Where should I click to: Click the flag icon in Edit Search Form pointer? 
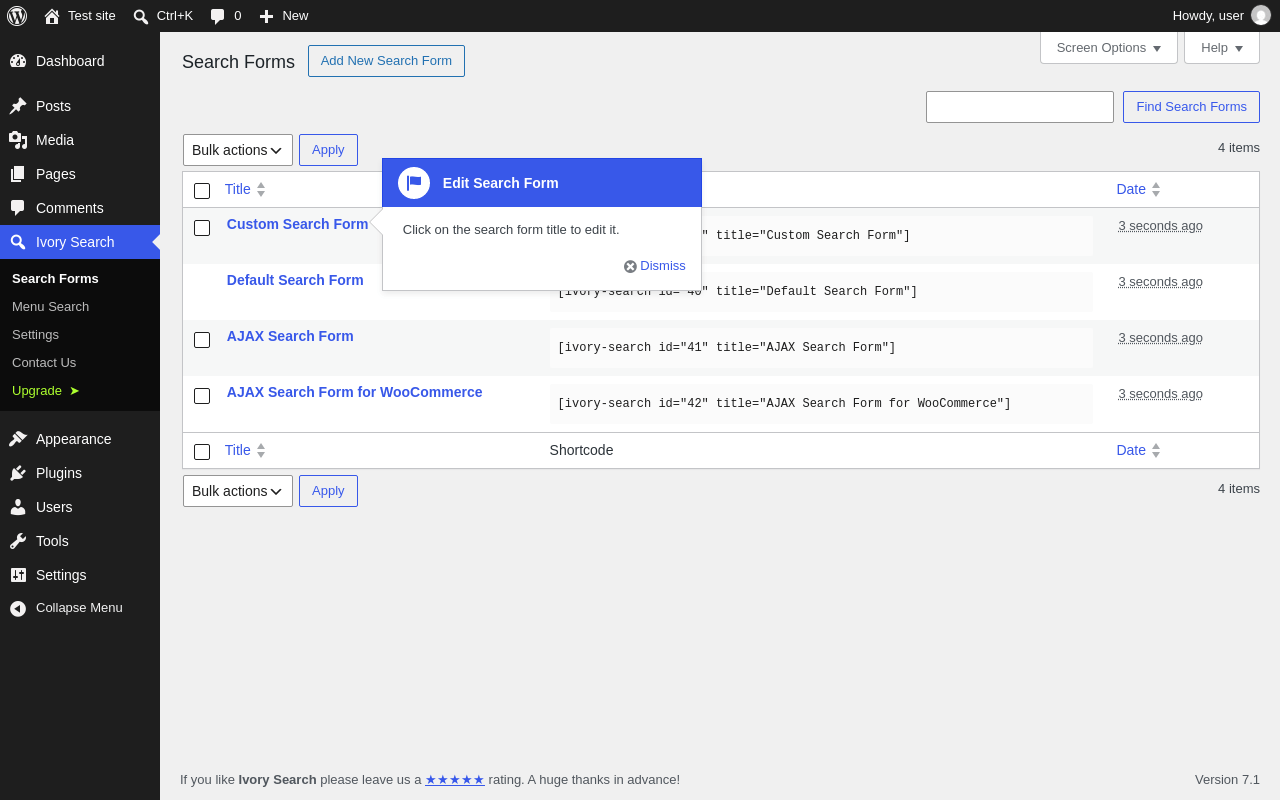[414, 183]
